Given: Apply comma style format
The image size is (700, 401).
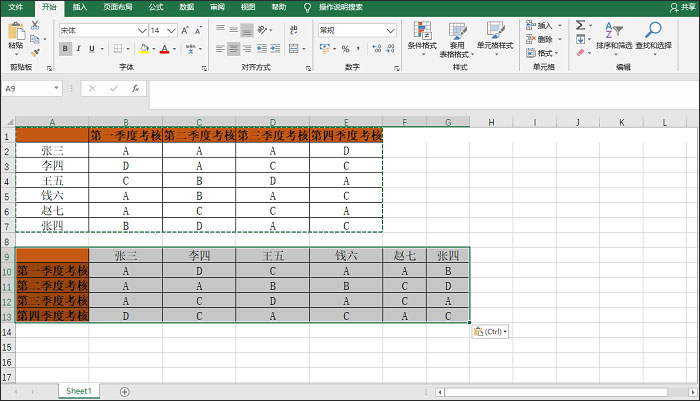Looking at the screenshot, I should pyautogui.click(x=358, y=49).
